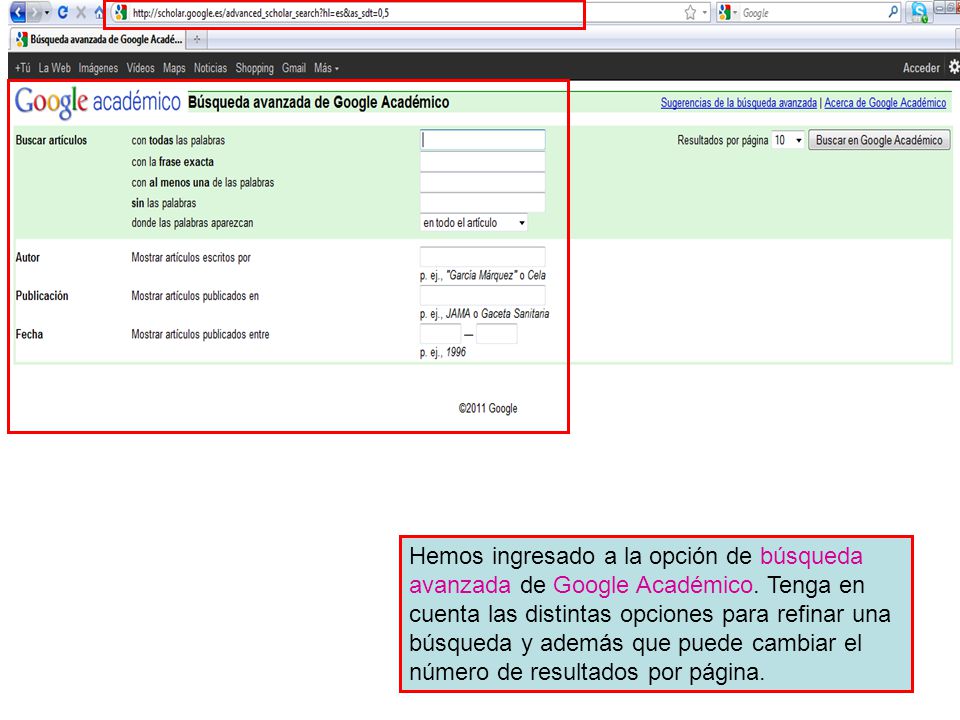Open a new tab with plus button
Viewport: 960px width, 720px height.
(x=197, y=39)
